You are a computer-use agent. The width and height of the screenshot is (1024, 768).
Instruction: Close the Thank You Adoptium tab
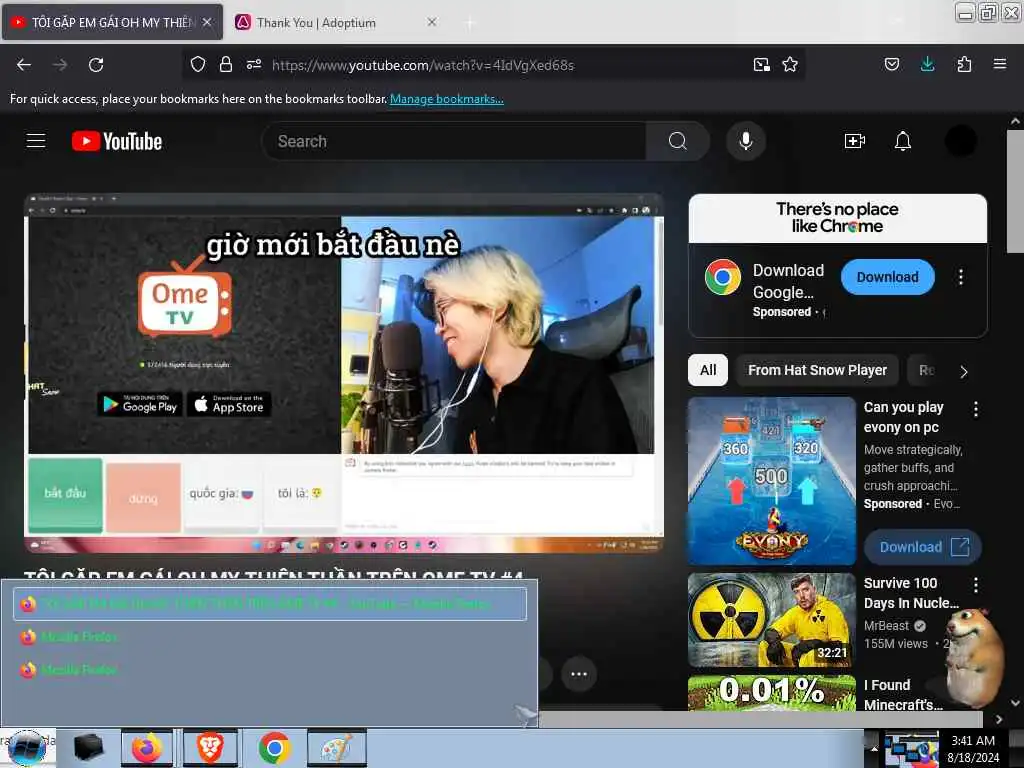[432, 22]
